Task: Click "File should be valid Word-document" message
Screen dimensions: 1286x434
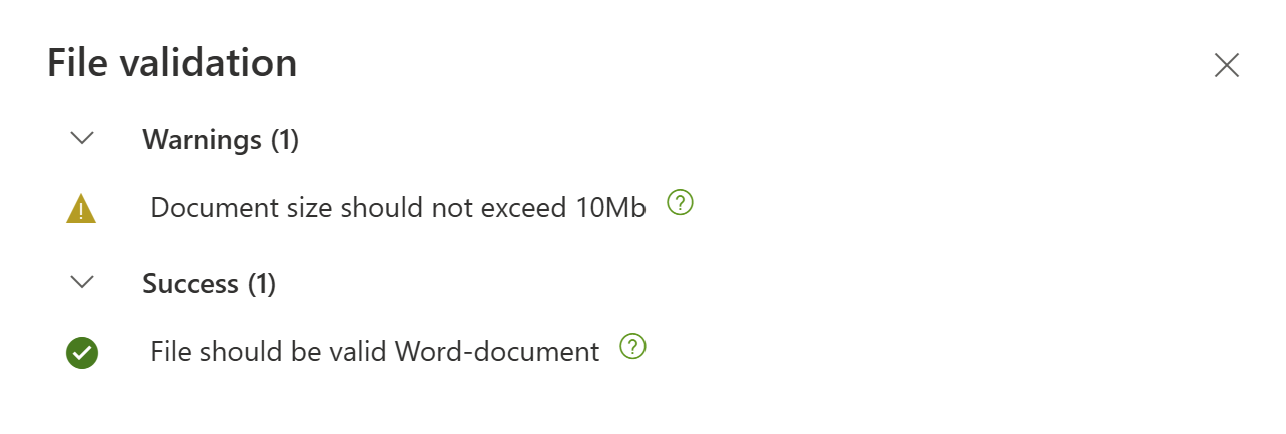Action: pos(374,352)
